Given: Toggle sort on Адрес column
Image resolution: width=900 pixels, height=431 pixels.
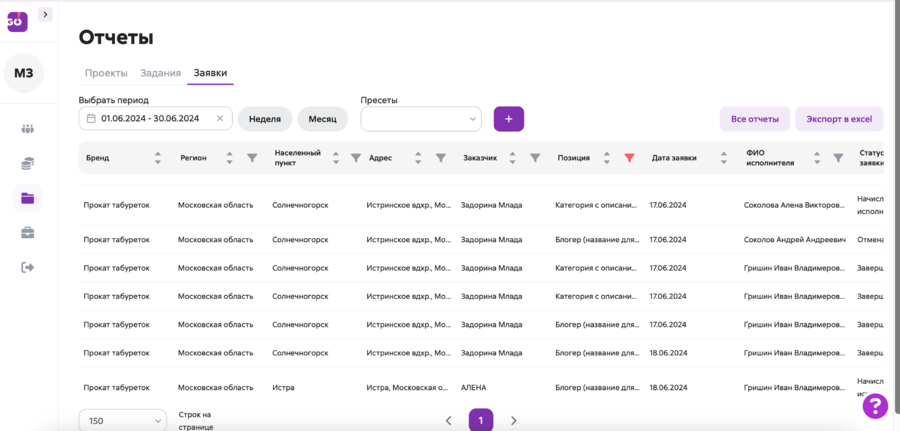Looking at the screenshot, I should [417, 158].
